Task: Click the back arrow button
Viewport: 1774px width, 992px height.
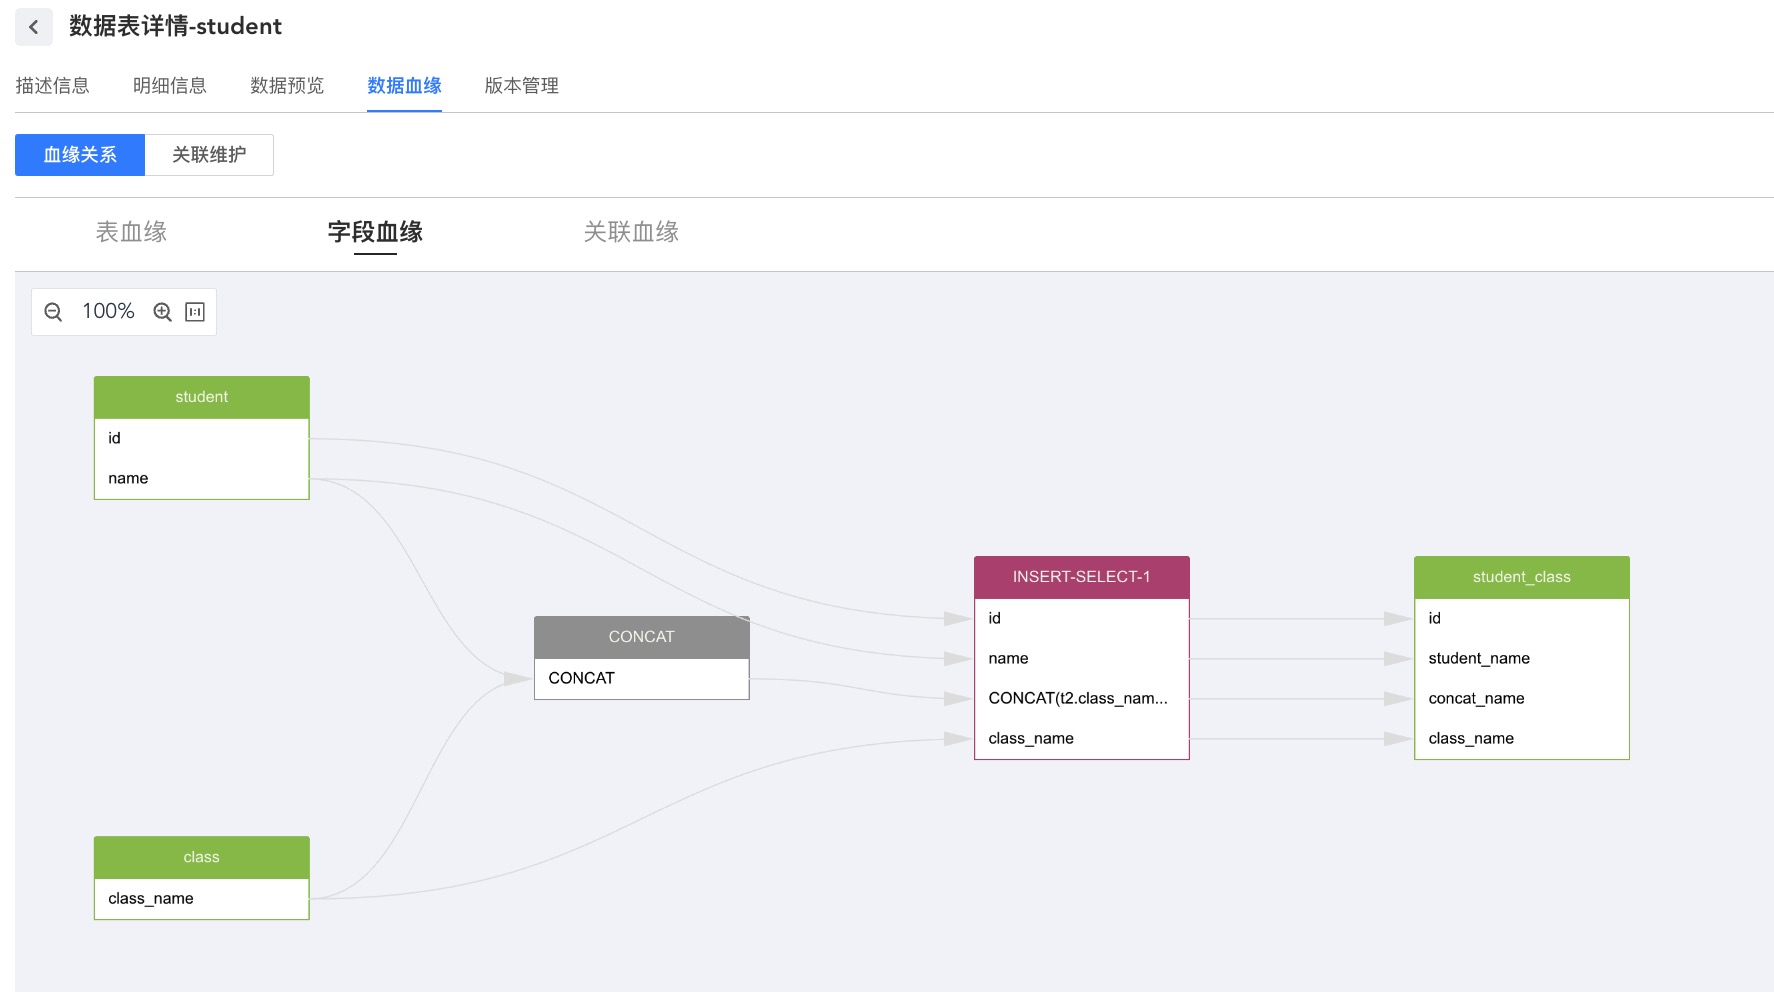Action: tap(34, 27)
